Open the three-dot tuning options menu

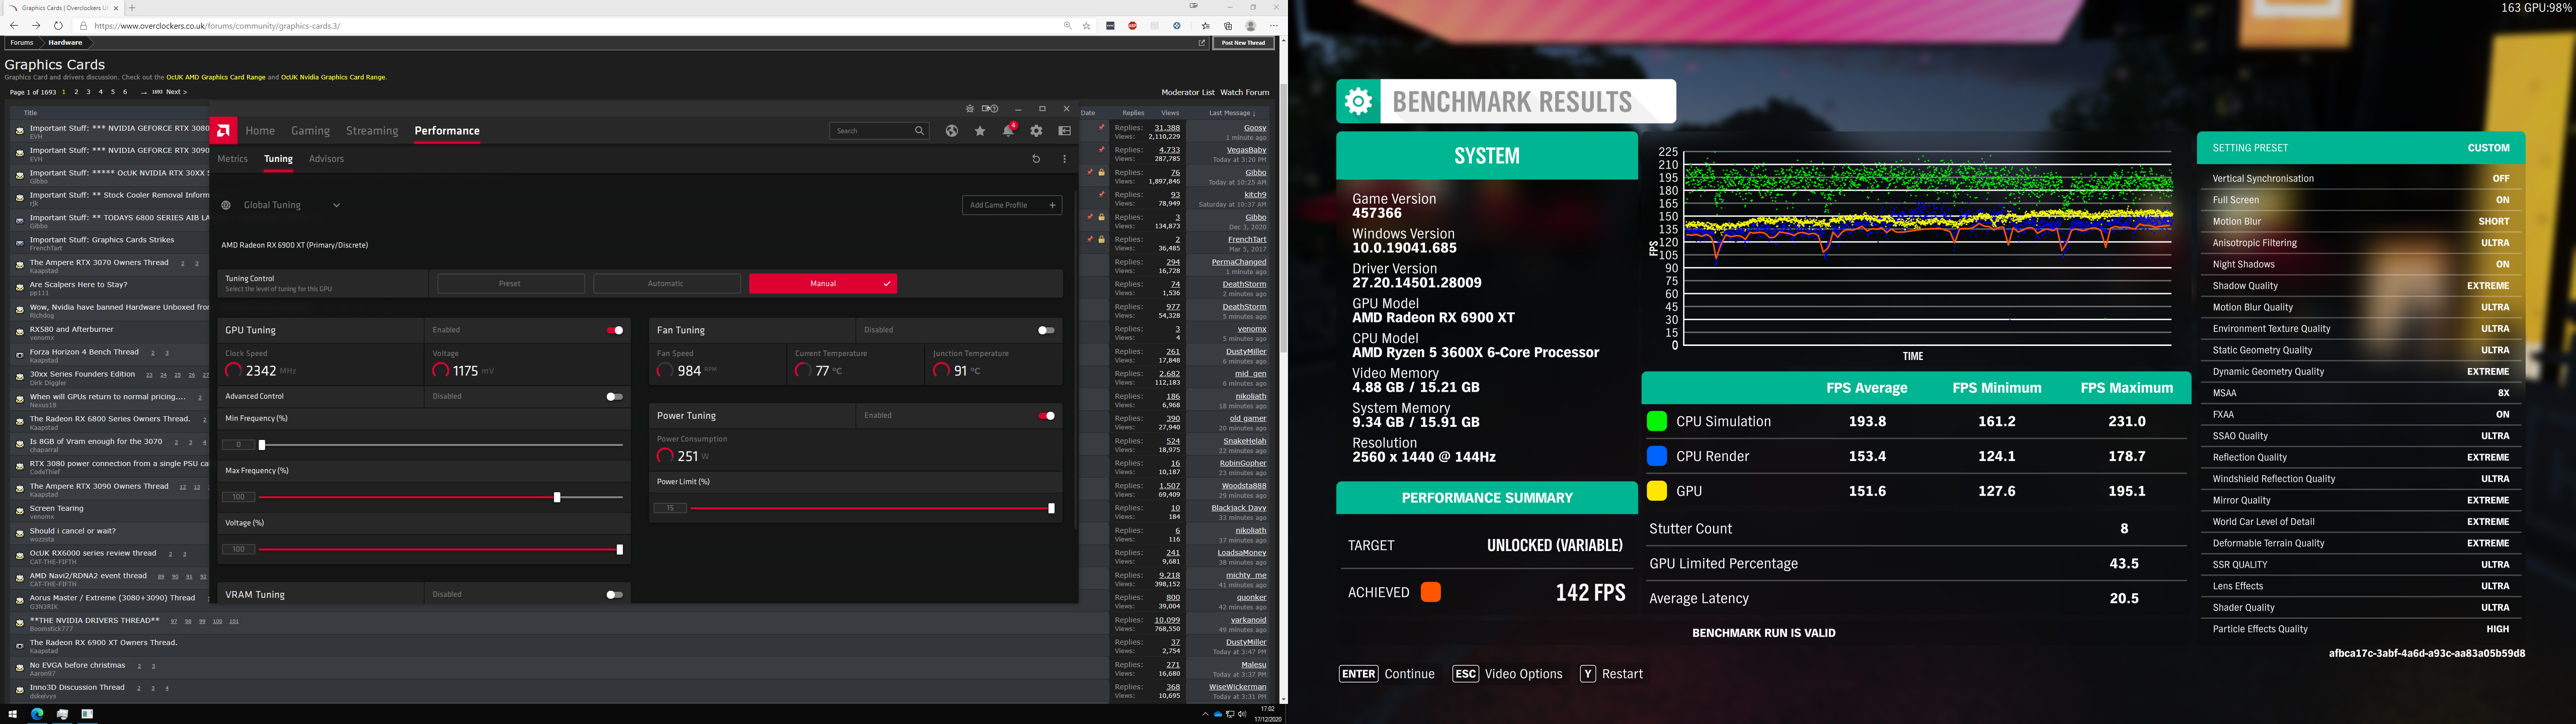(1065, 159)
